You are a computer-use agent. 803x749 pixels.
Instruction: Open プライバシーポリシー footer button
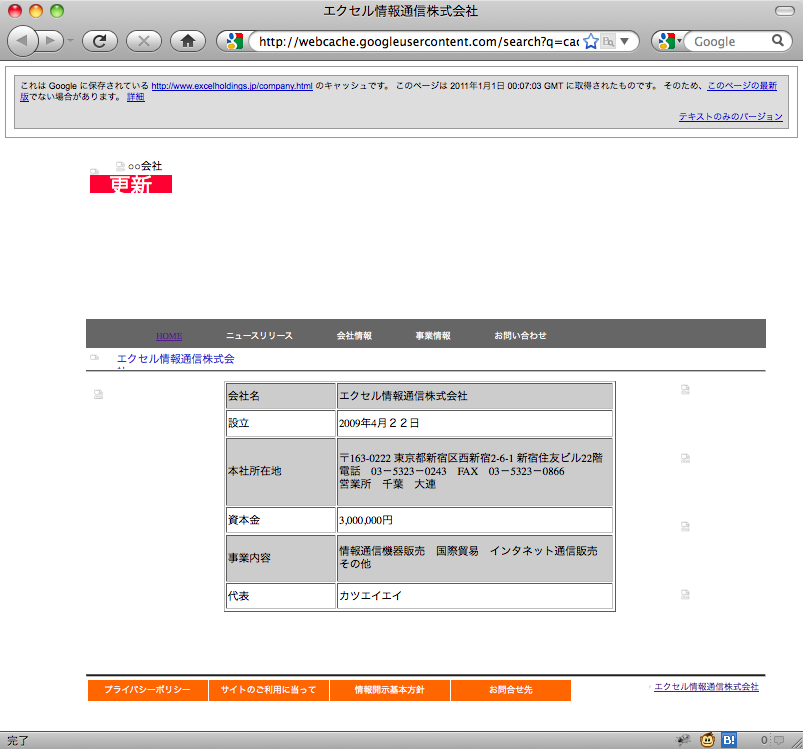[x=147, y=690]
